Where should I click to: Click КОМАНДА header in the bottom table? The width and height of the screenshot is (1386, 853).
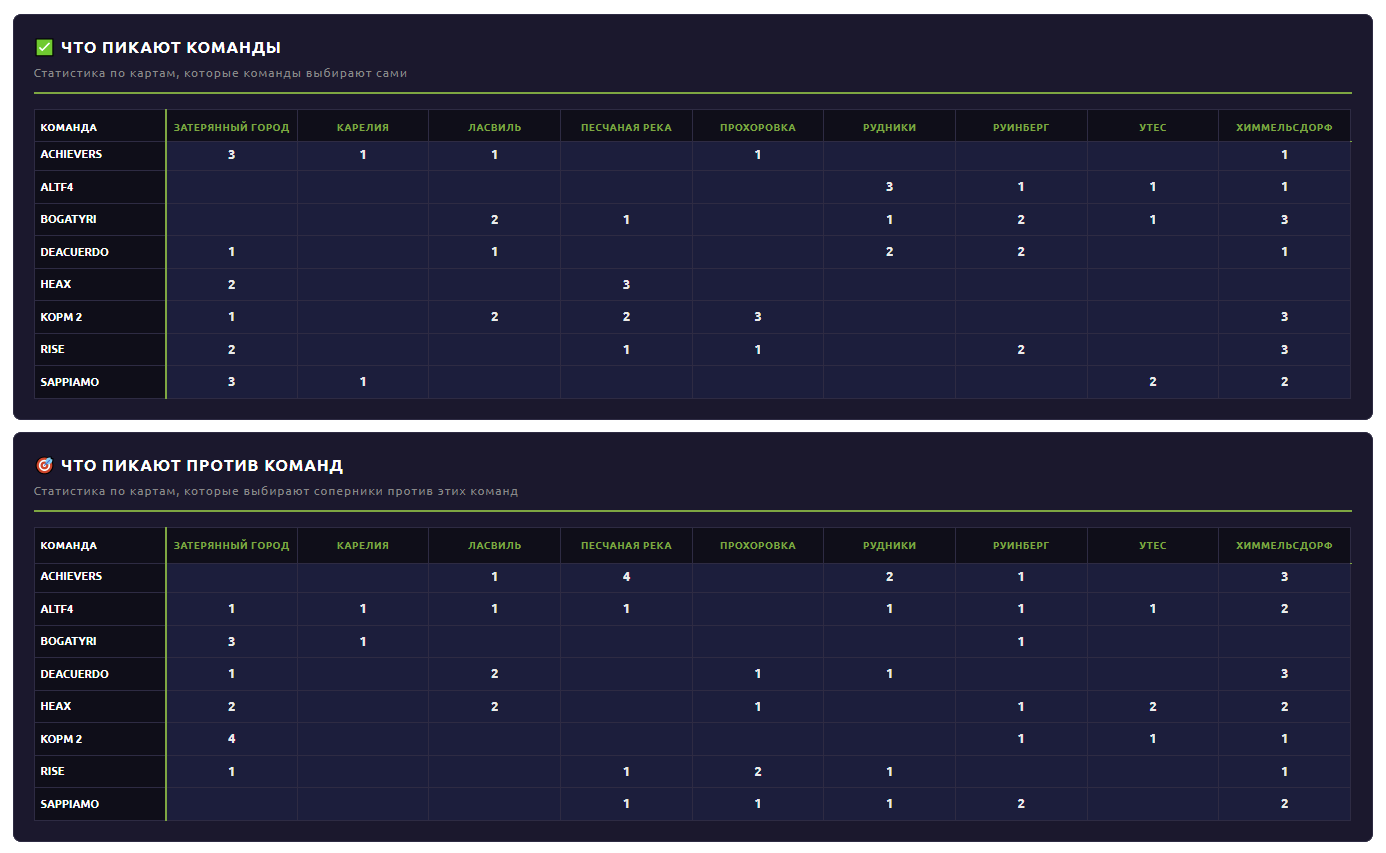click(68, 545)
